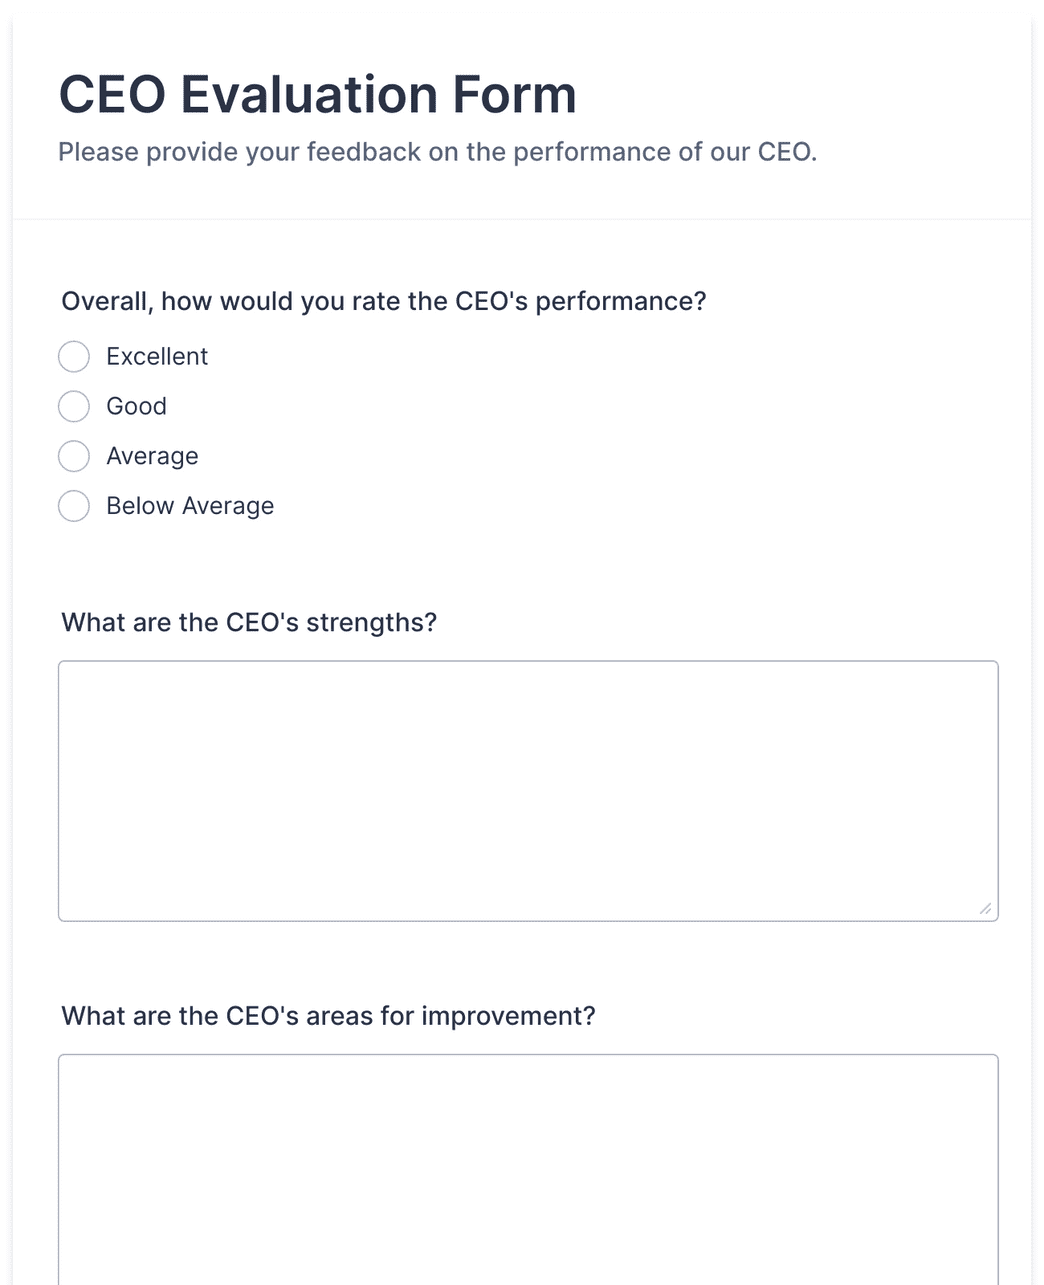Screen dimensions: 1044x1285
Task: Click the resize grip on the strengths textarea
Action: point(985,908)
